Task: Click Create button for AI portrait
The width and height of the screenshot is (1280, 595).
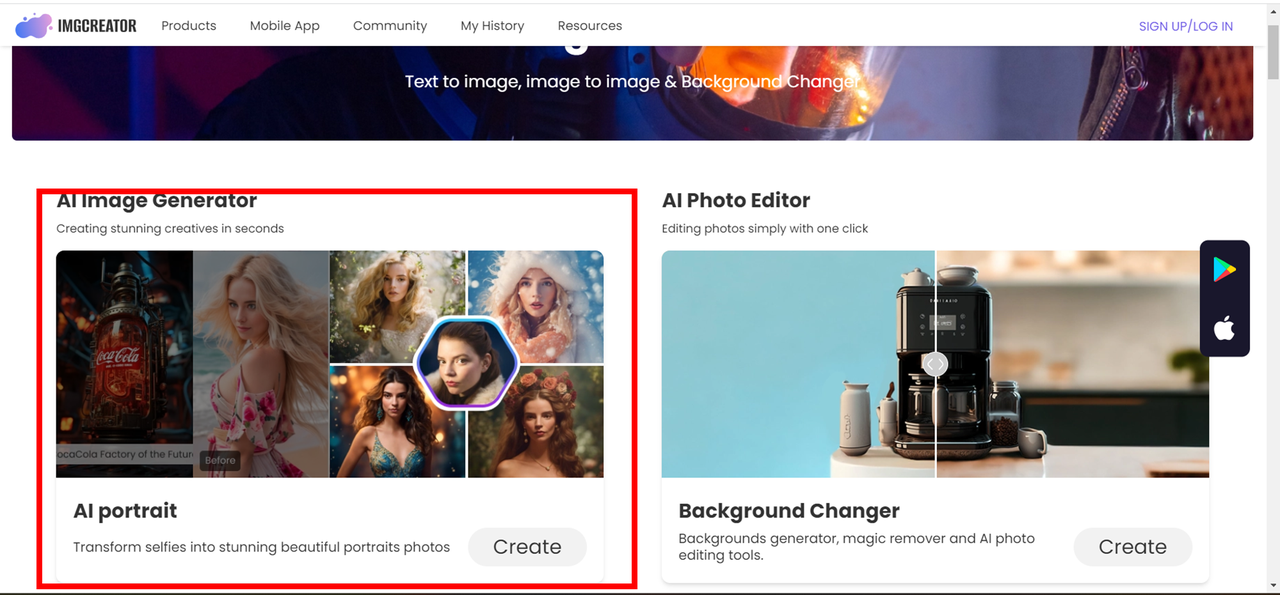Action: [x=527, y=547]
